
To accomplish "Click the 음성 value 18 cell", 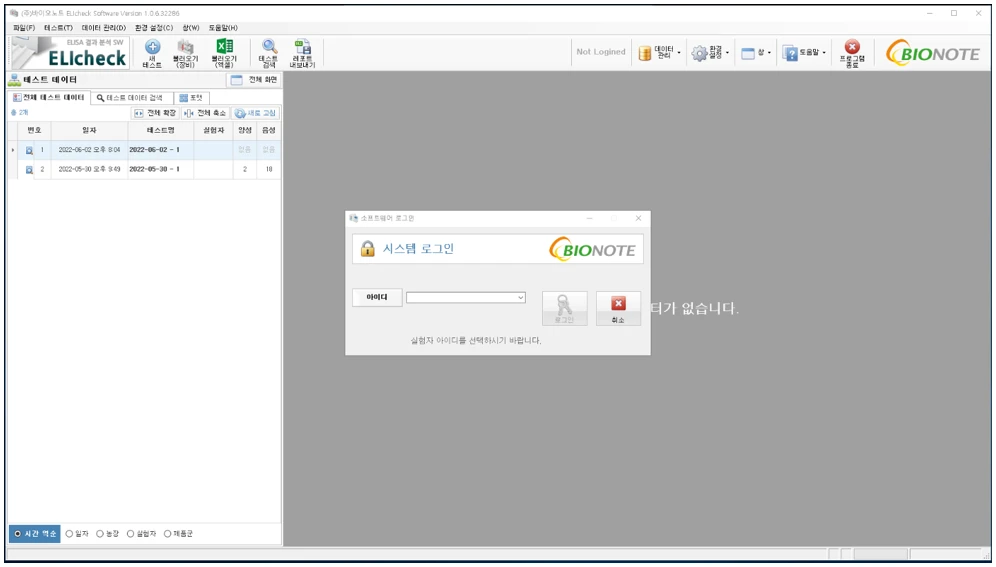I will [269, 170].
